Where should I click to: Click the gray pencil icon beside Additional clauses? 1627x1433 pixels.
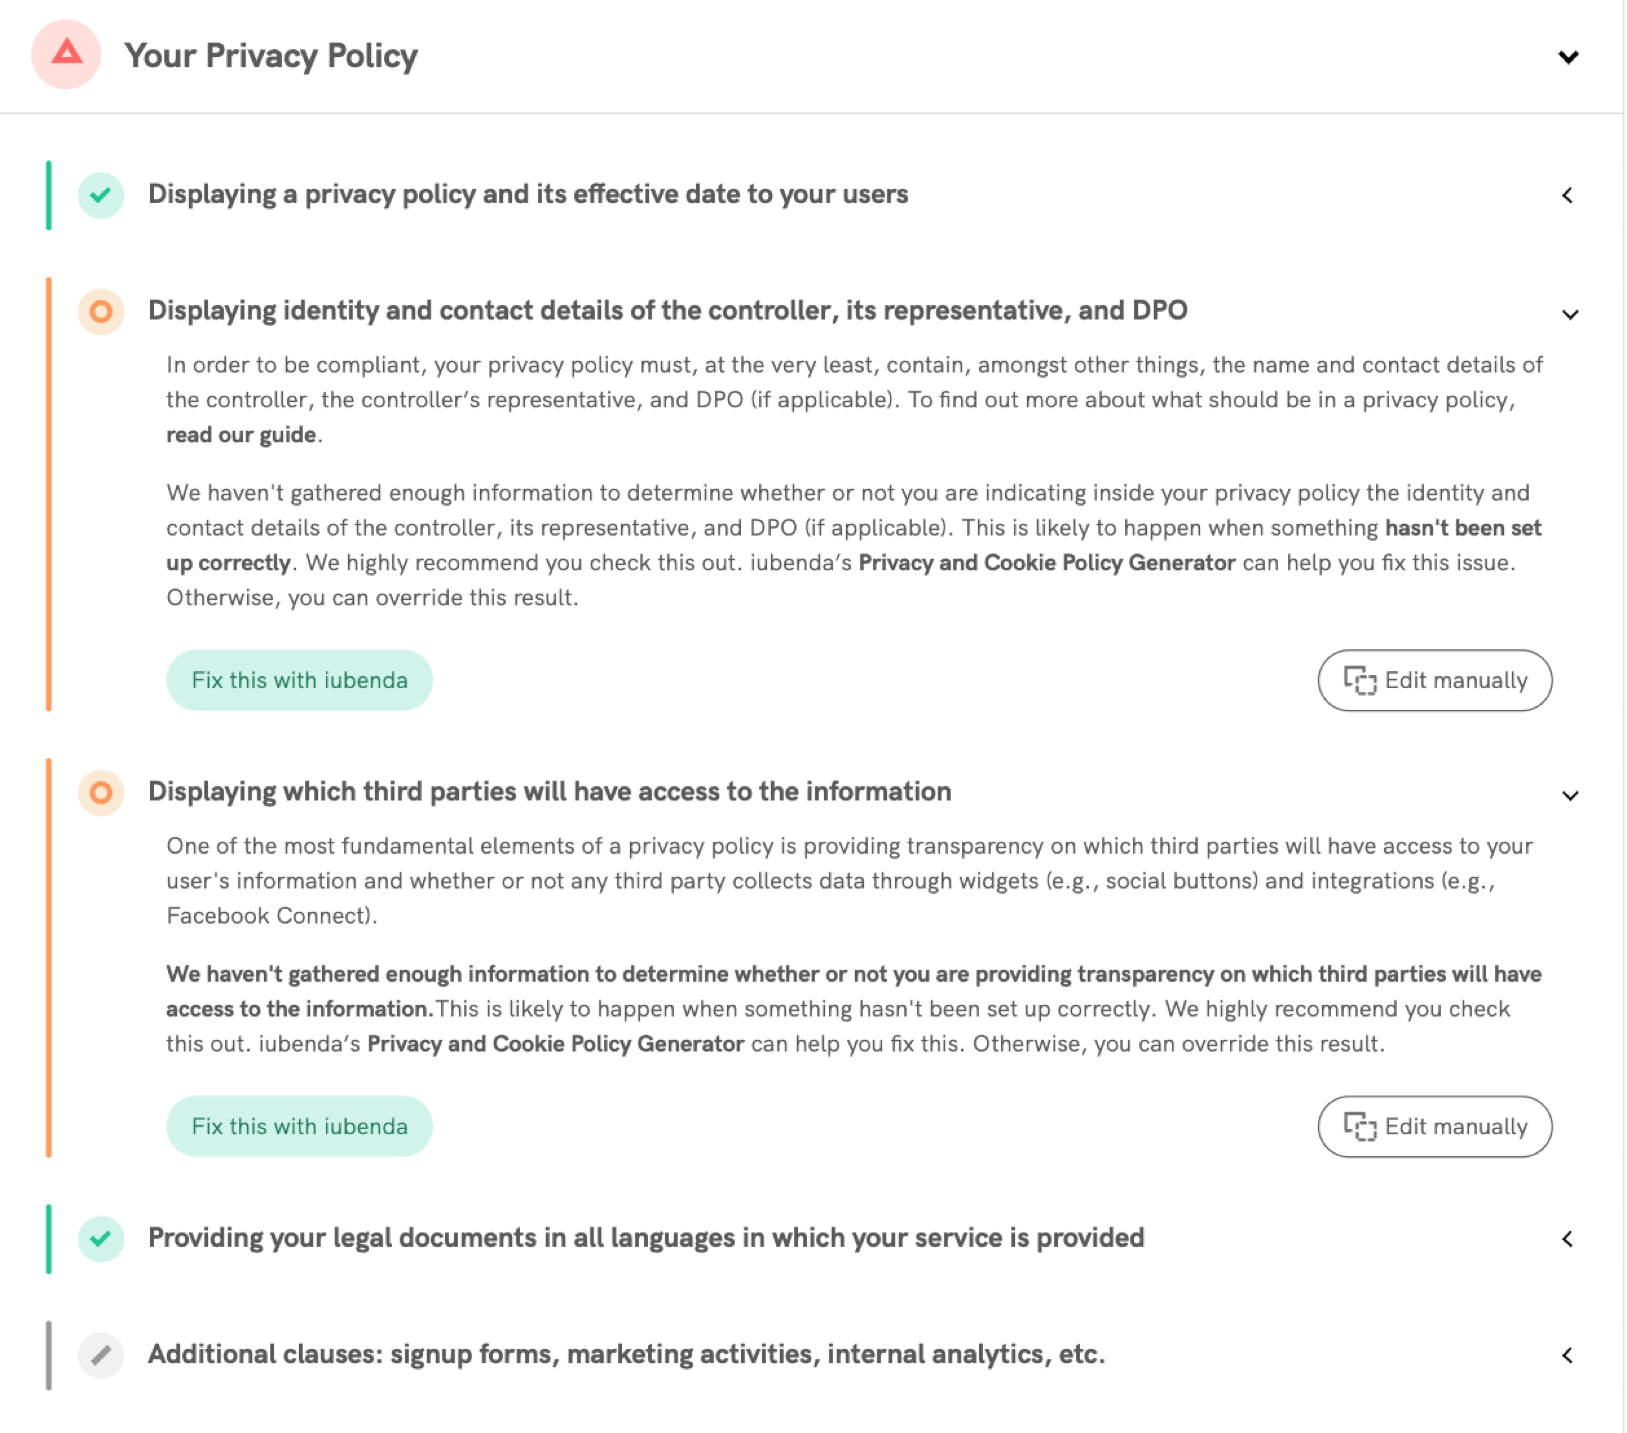click(x=101, y=1355)
